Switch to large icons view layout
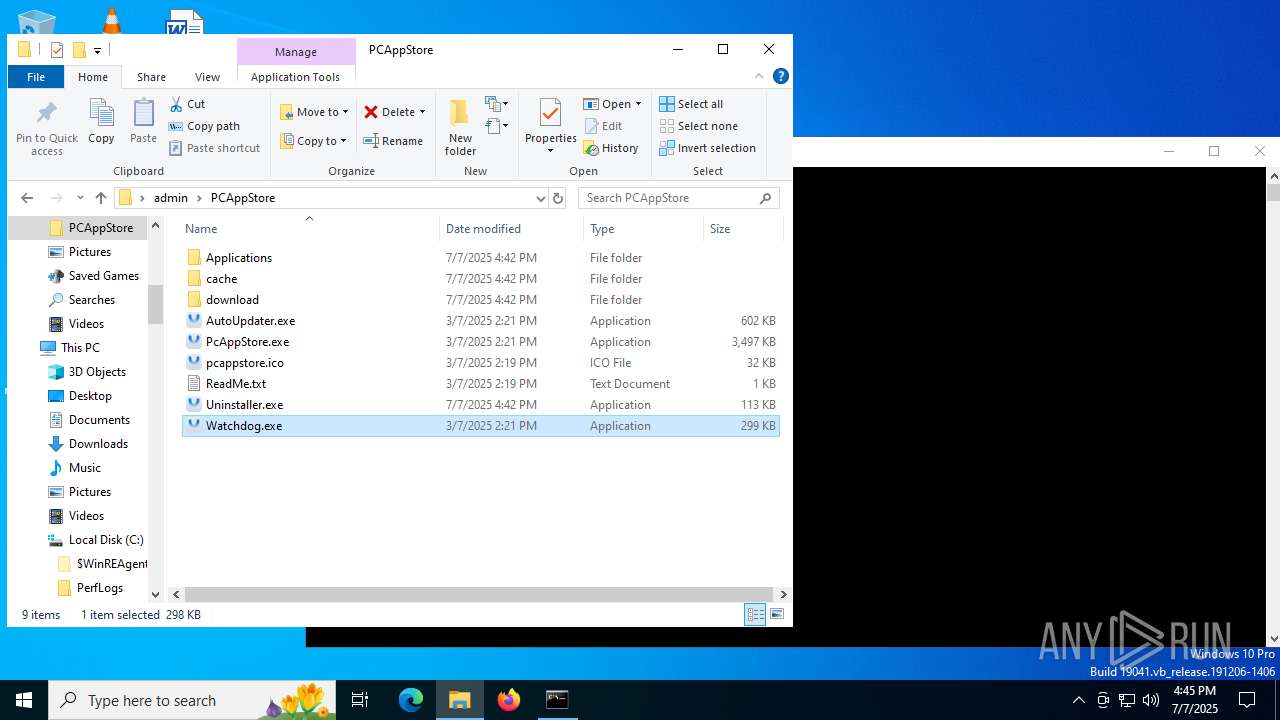Screen dimensions: 1280x720 coord(777,615)
